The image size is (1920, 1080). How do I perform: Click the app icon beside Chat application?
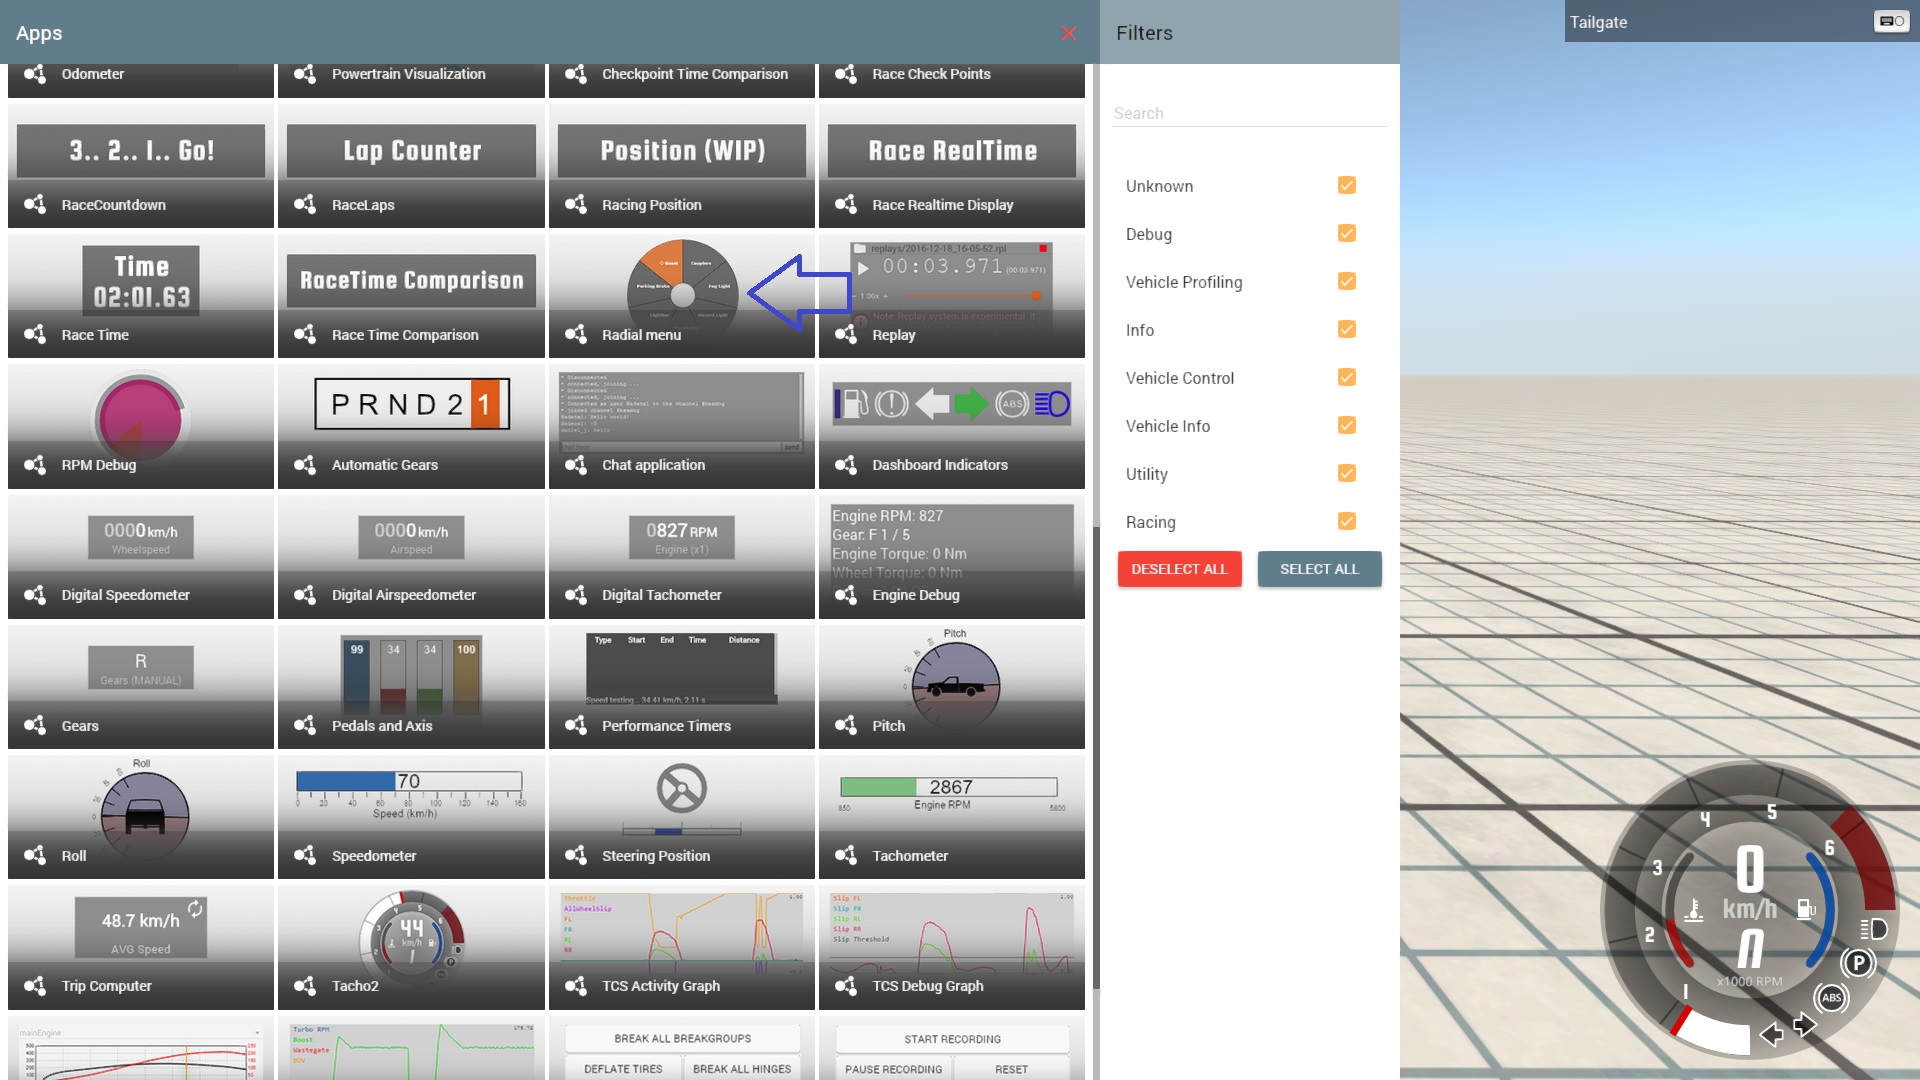tap(575, 464)
